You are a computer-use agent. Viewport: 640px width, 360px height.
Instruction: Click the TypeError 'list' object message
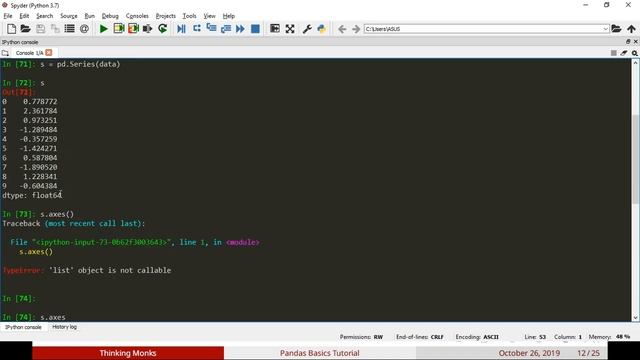click(x=87, y=270)
